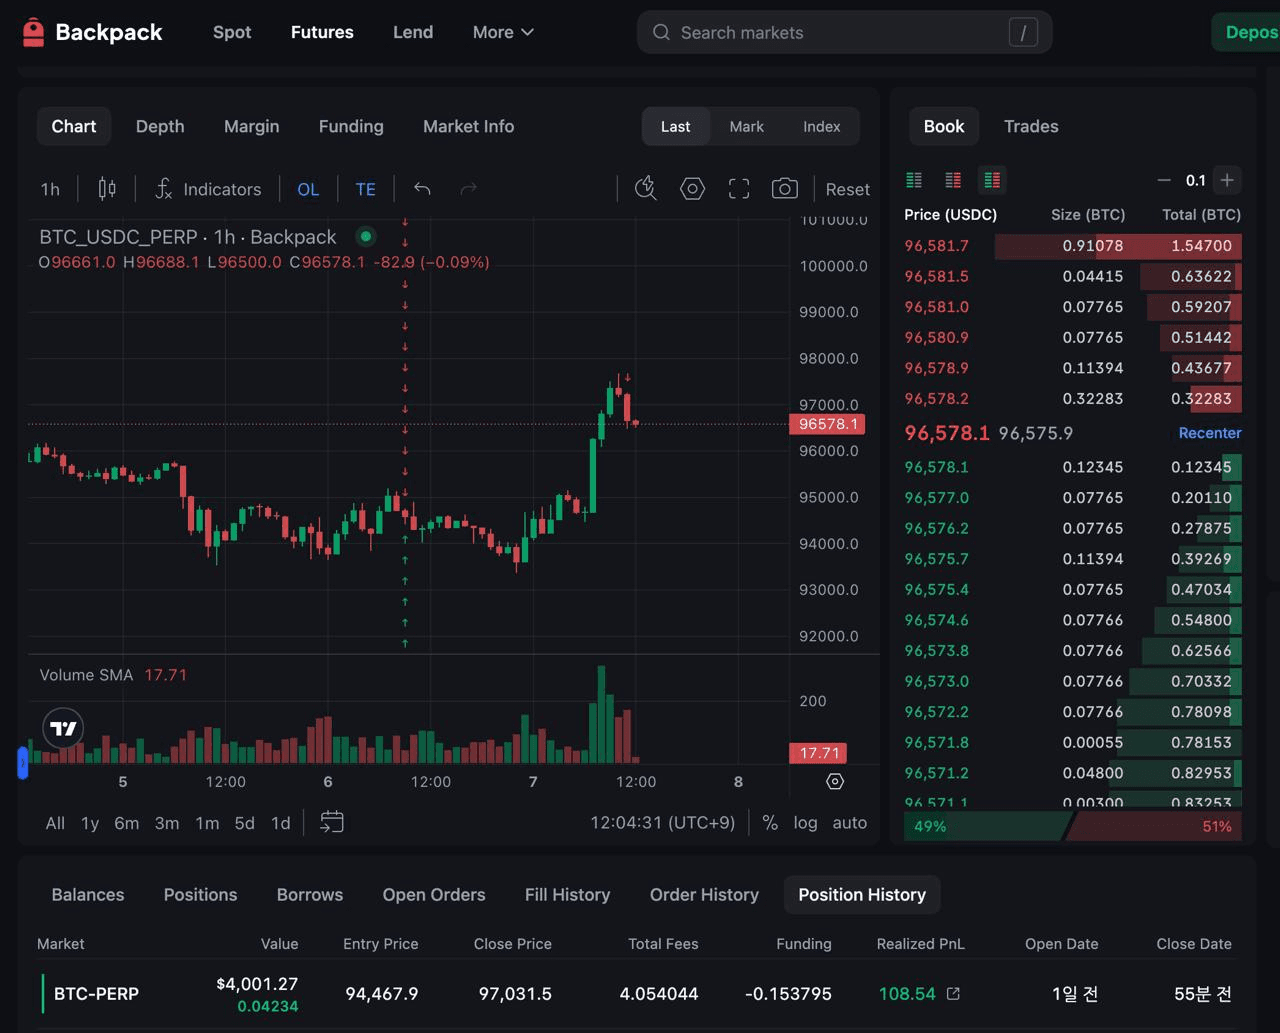The height and width of the screenshot is (1033, 1280).
Task: Redo the chart action
Action: pyautogui.click(x=468, y=189)
